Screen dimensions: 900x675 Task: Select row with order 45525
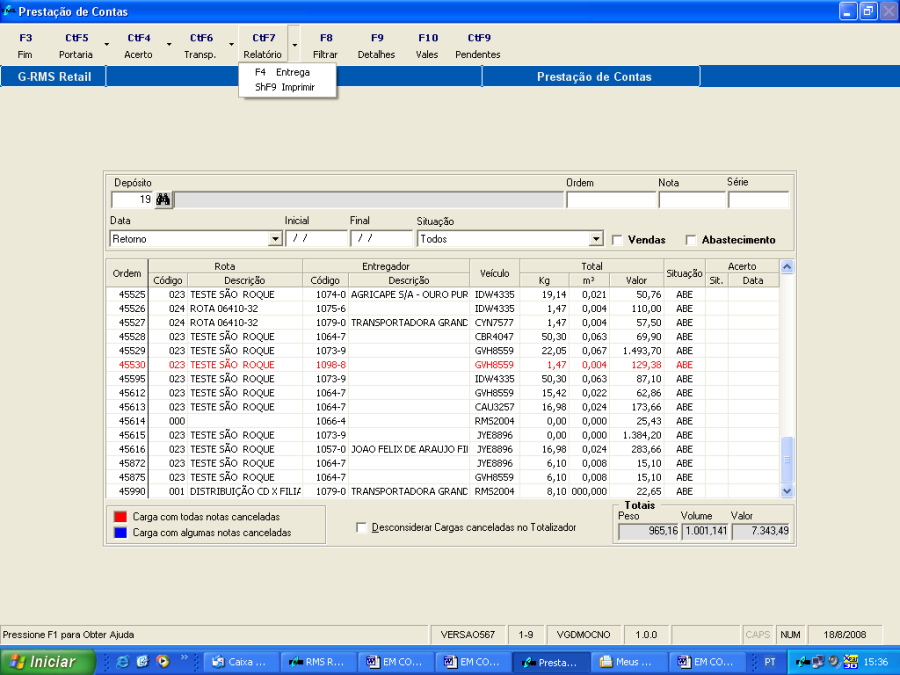(x=443, y=294)
